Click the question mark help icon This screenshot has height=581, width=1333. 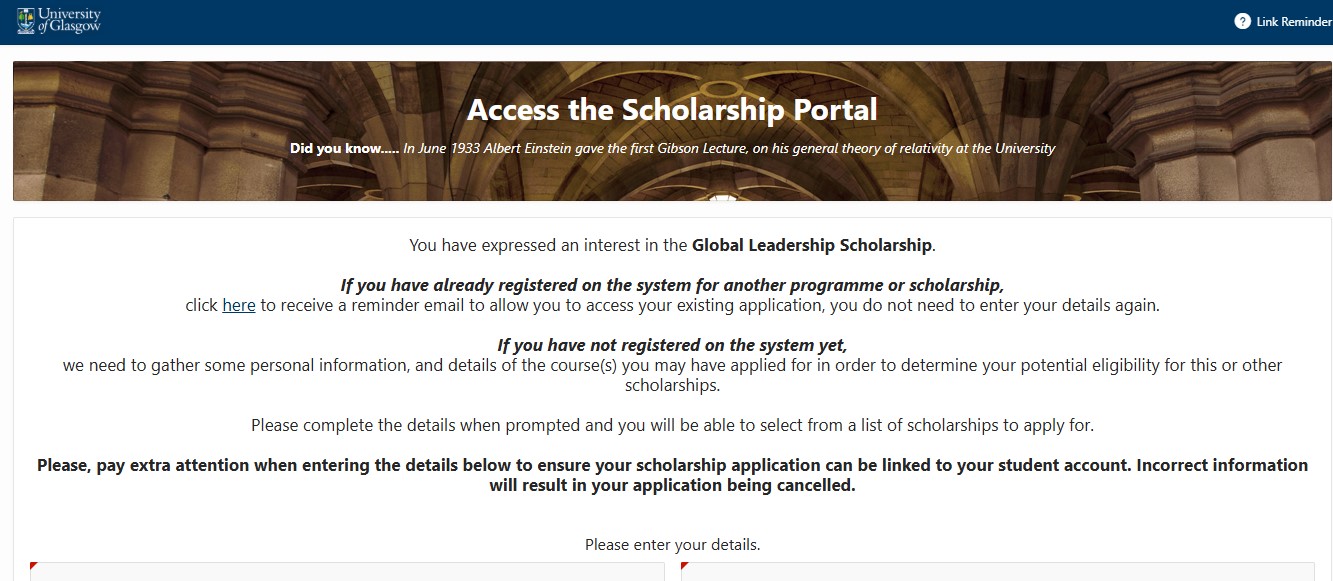pyautogui.click(x=1242, y=22)
